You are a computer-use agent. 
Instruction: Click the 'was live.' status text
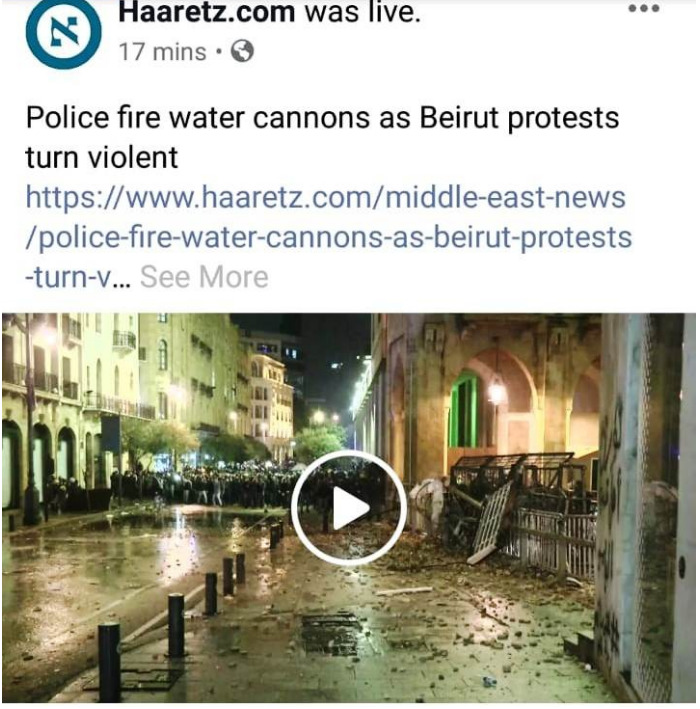point(362,12)
